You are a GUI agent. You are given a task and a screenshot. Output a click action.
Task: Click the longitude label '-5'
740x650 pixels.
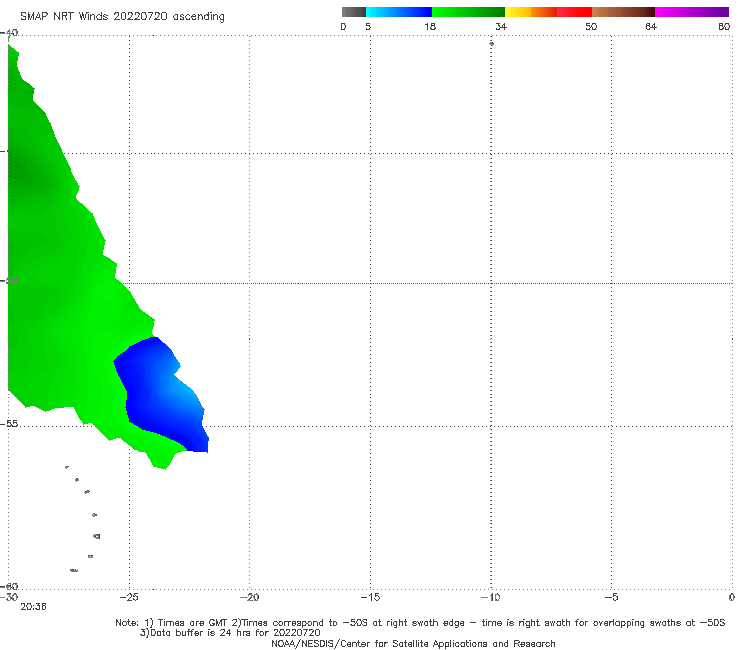tap(611, 597)
